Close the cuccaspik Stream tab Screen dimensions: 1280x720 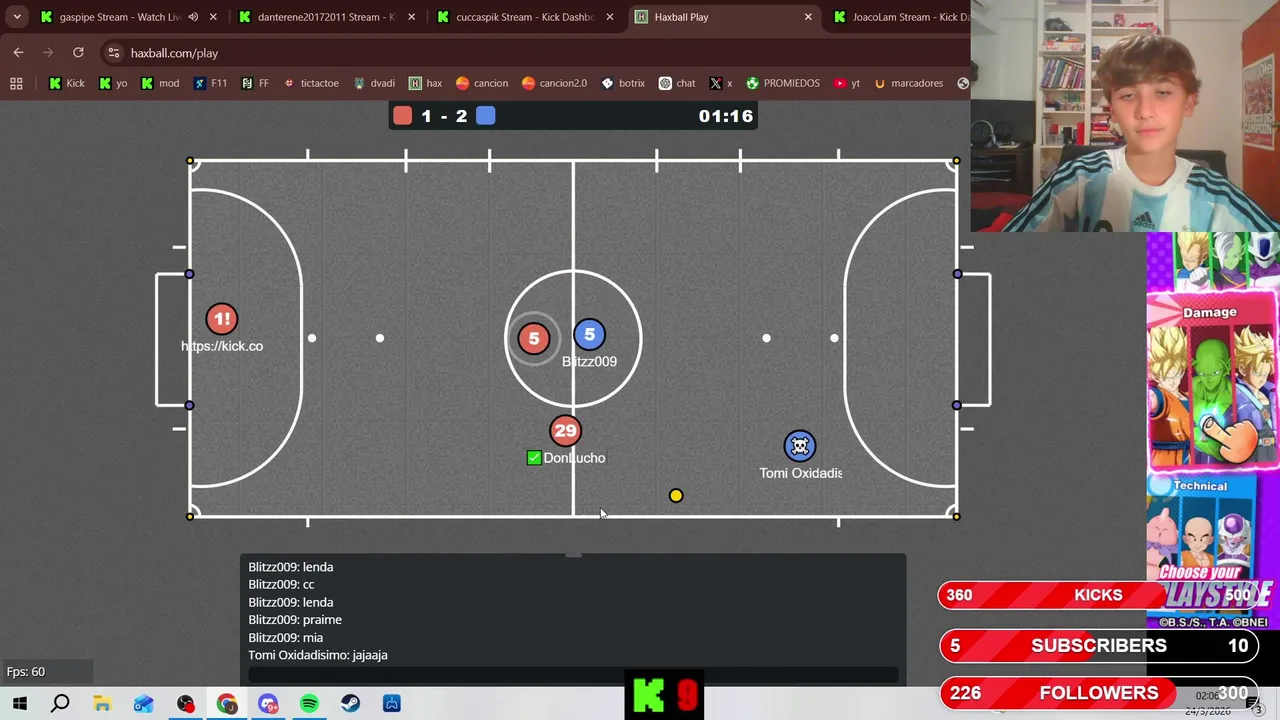609,17
